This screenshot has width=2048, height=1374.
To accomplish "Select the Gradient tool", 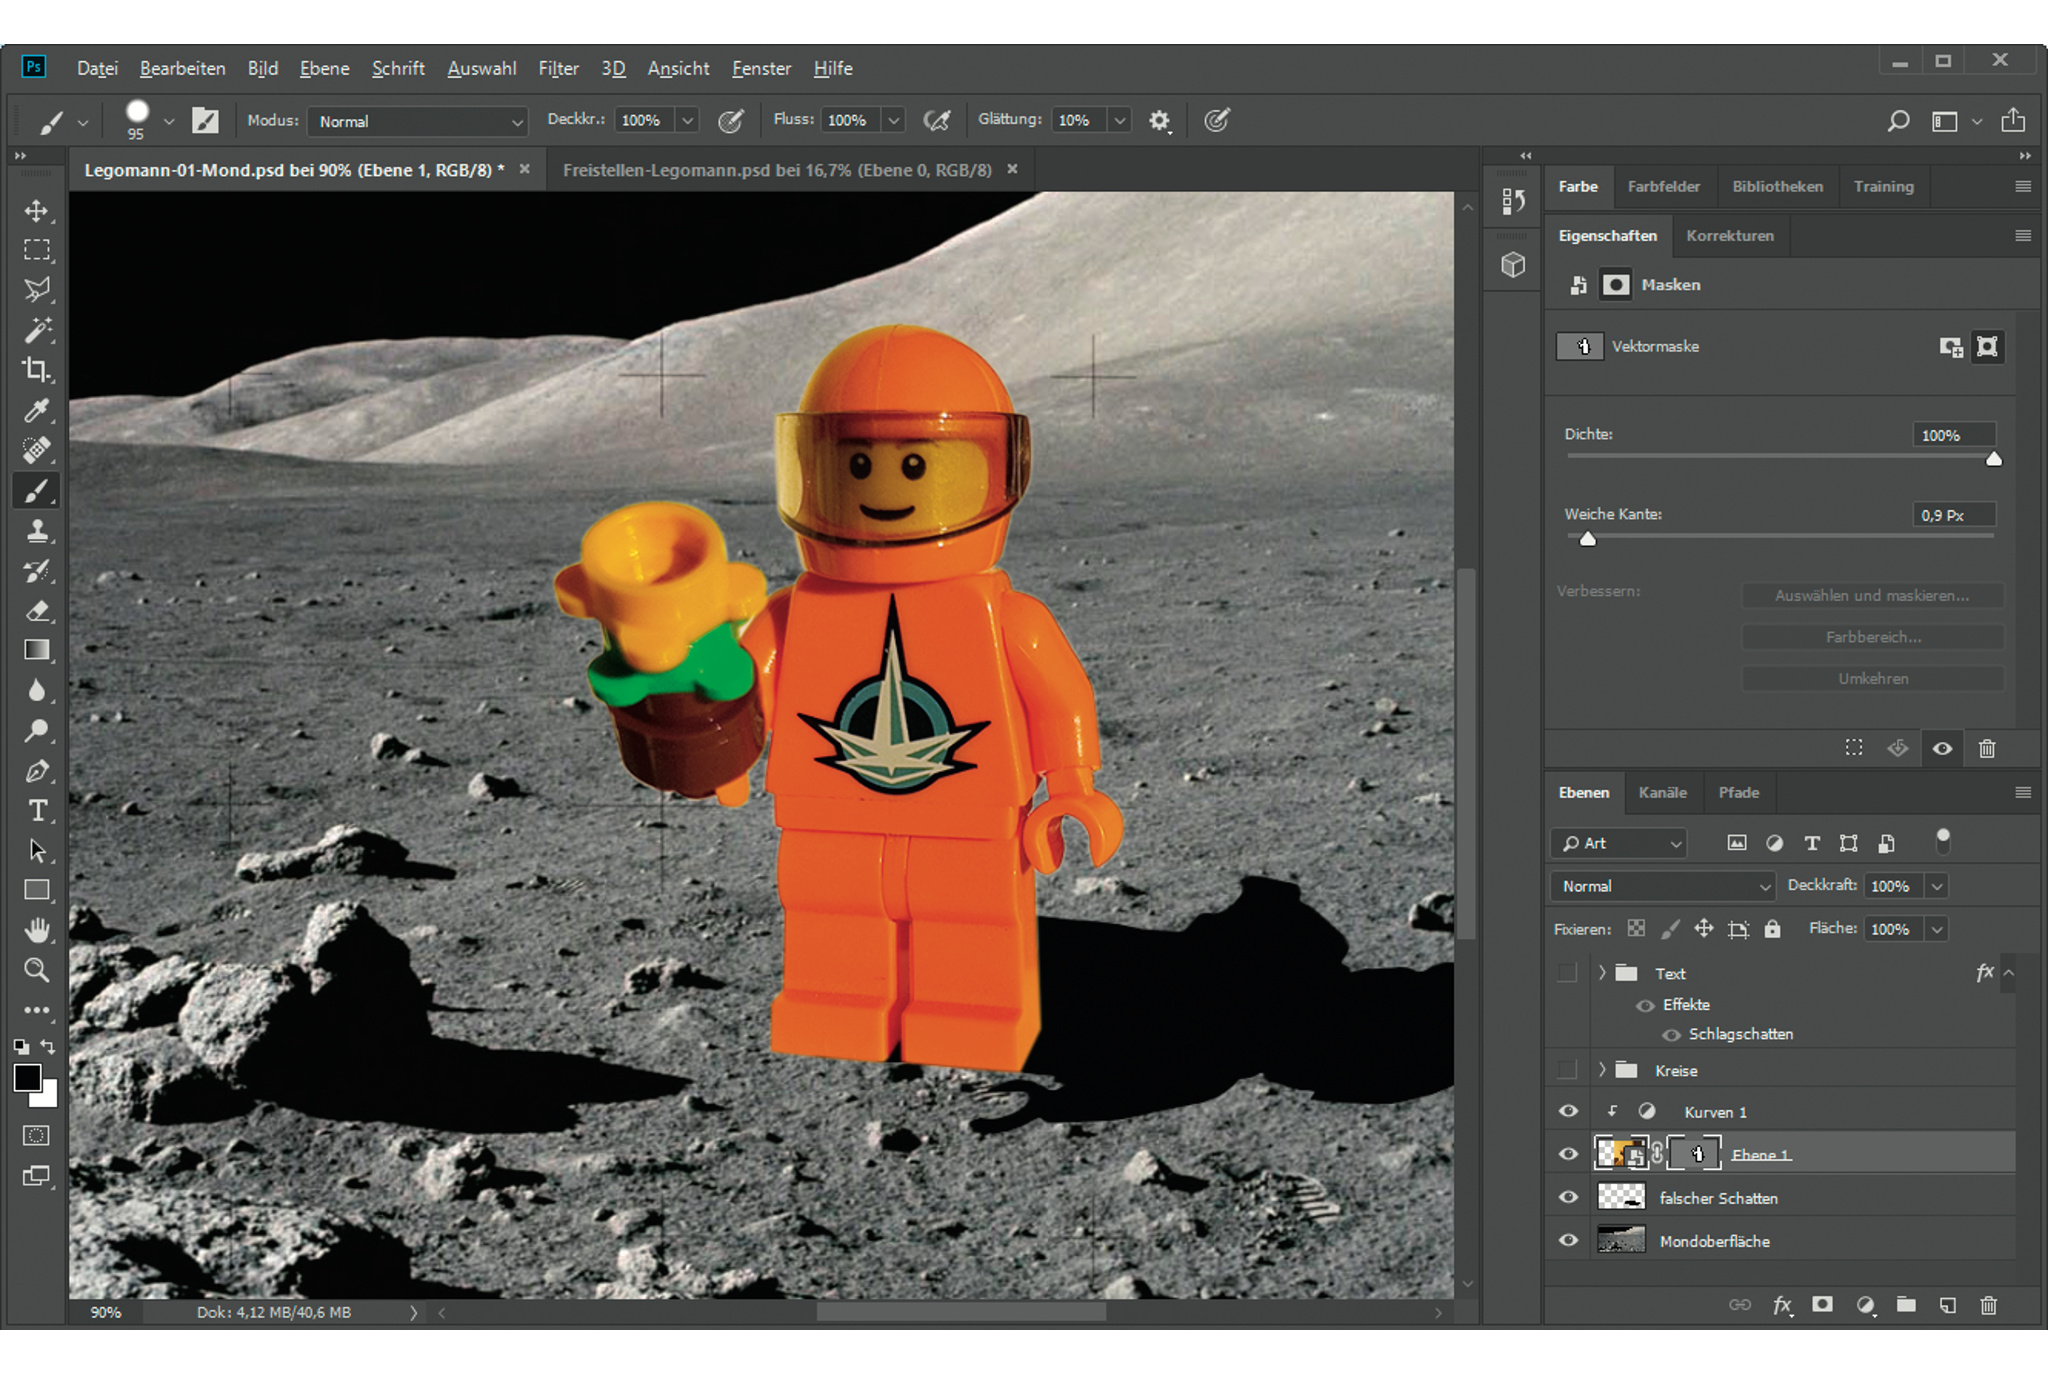I will (37, 650).
